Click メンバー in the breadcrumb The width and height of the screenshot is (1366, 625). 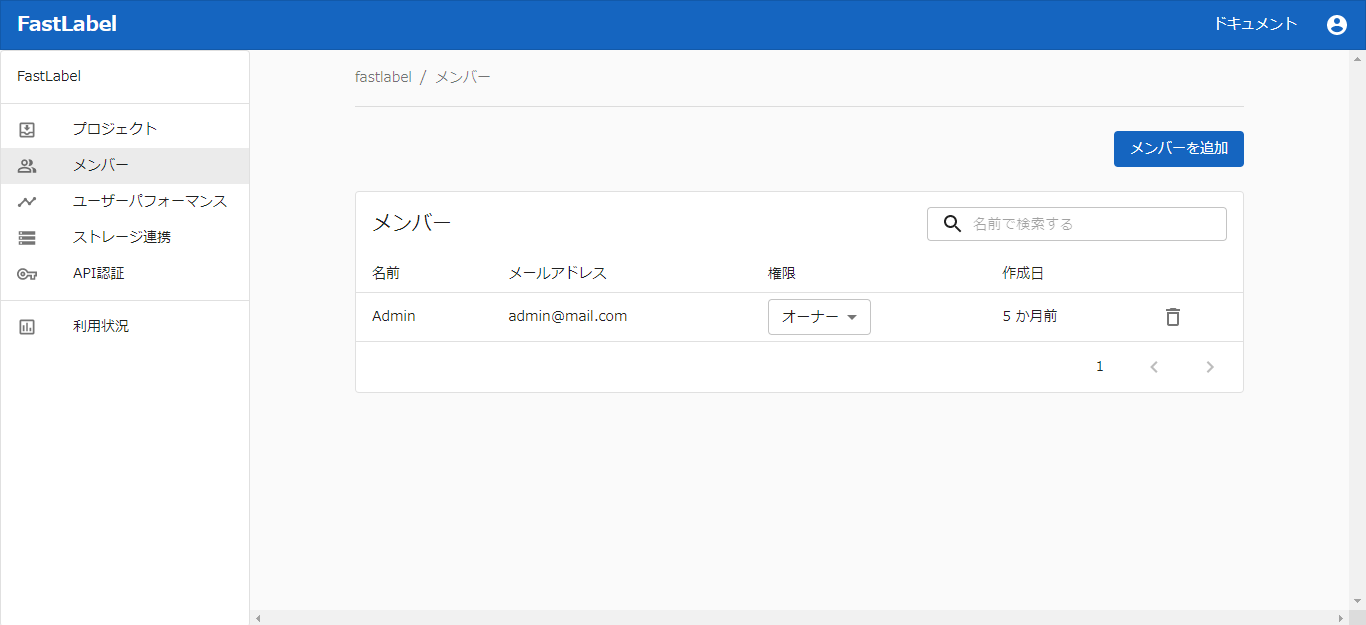[463, 77]
